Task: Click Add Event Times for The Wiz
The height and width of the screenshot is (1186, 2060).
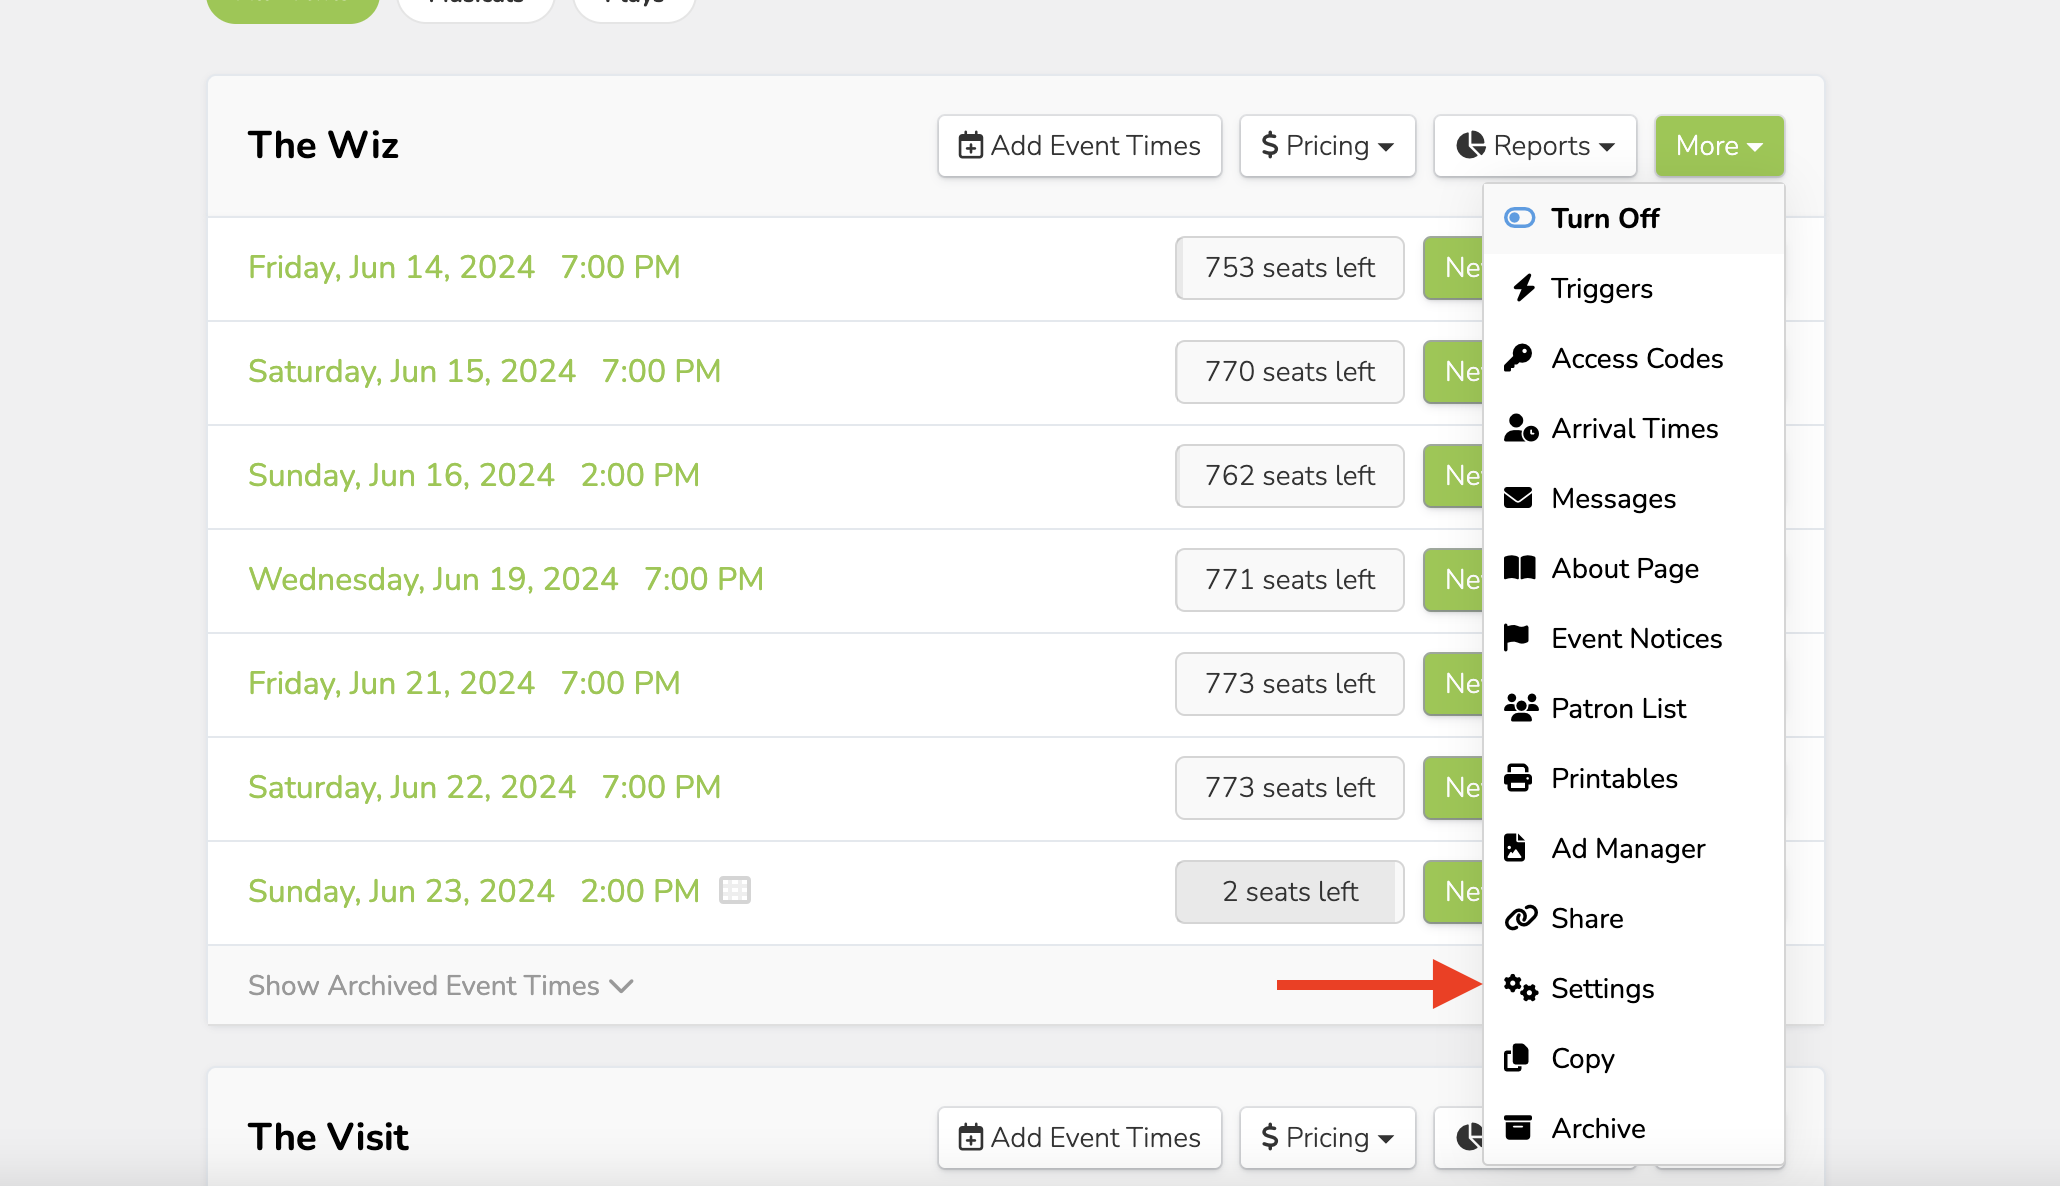Action: [1079, 146]
